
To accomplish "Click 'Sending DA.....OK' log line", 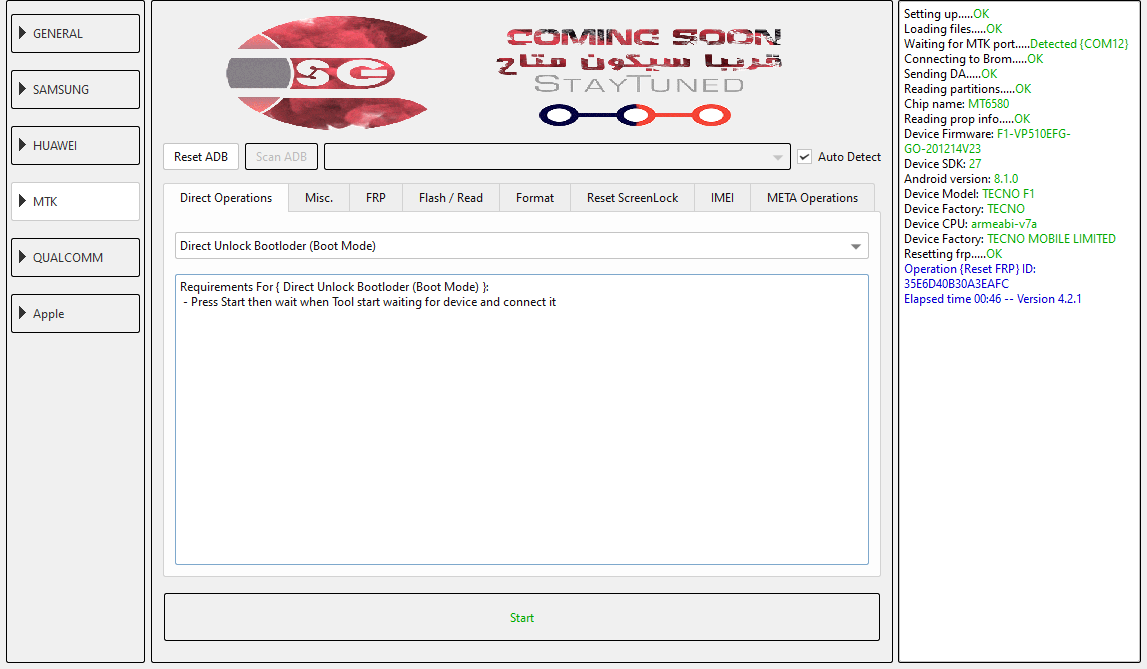I will click(x=950, y=74).
